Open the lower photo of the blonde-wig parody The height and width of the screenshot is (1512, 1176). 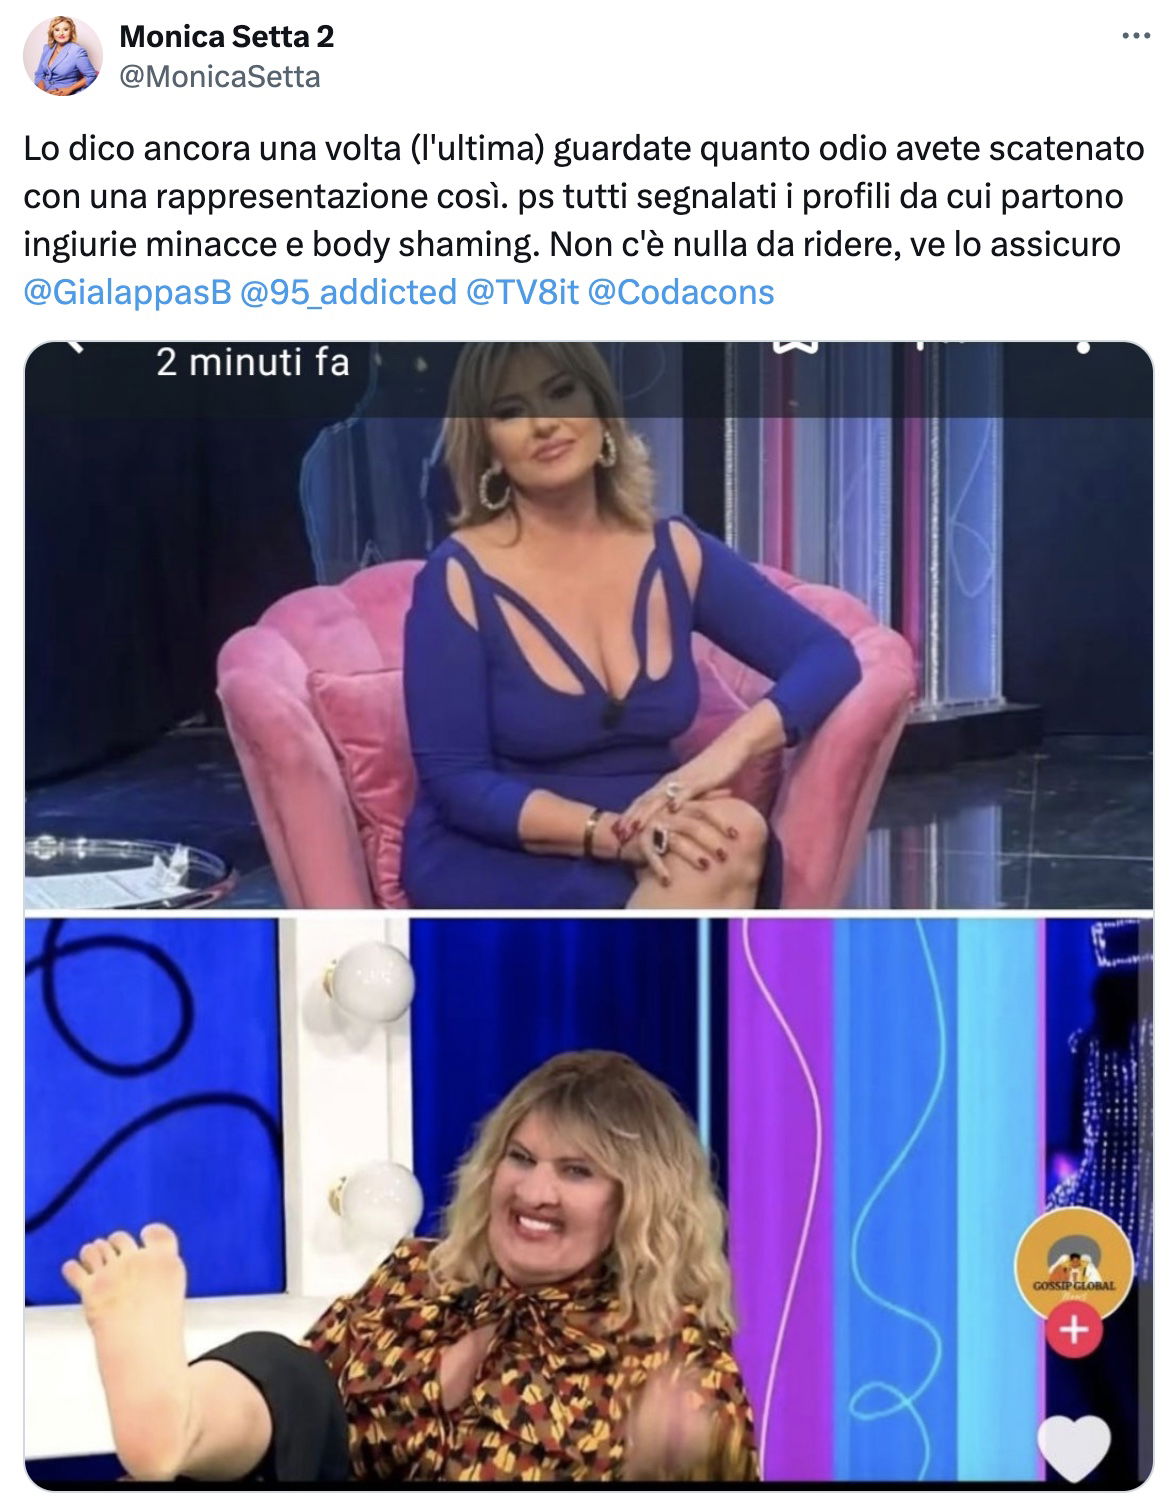coord(588,1203)
